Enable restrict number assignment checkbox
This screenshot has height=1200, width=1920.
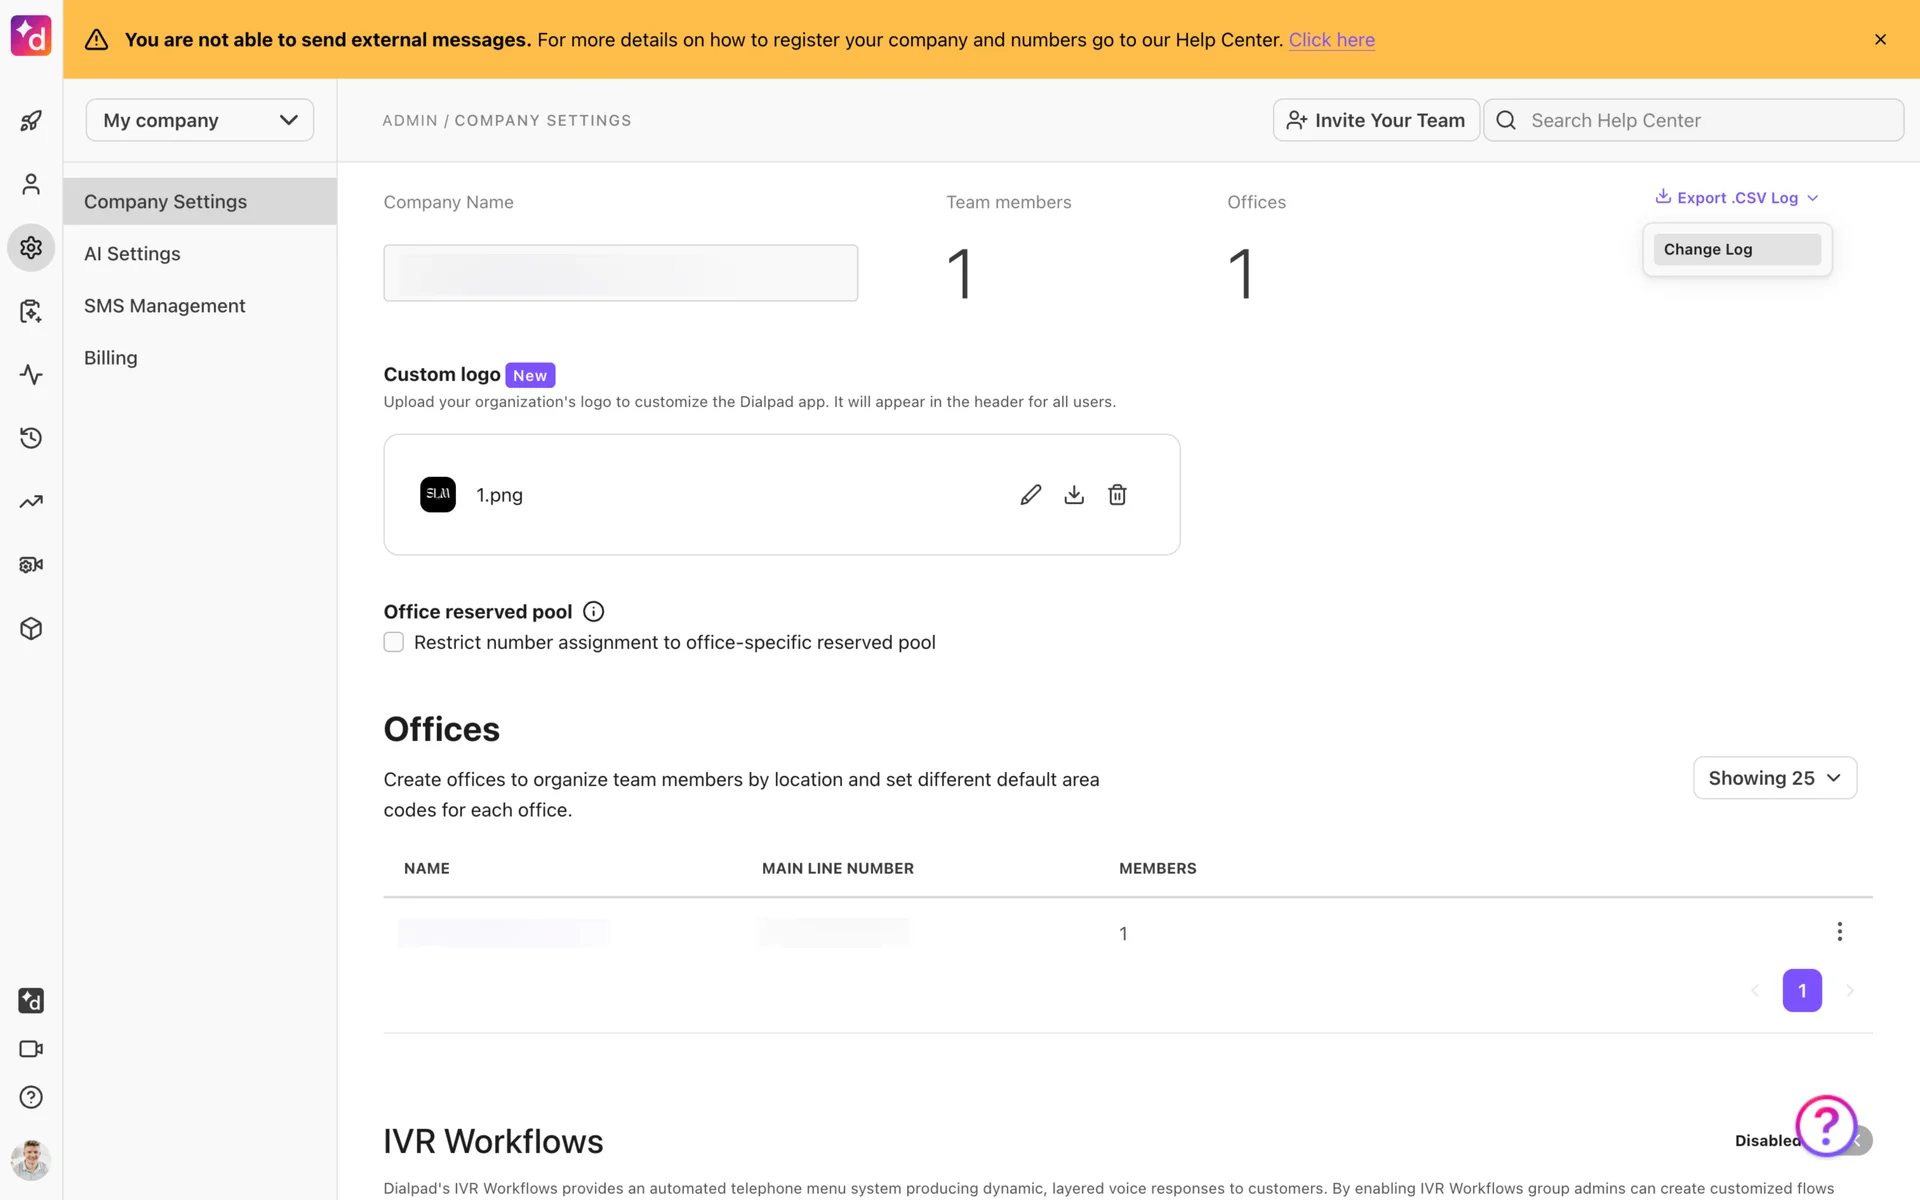coord(394,642)
